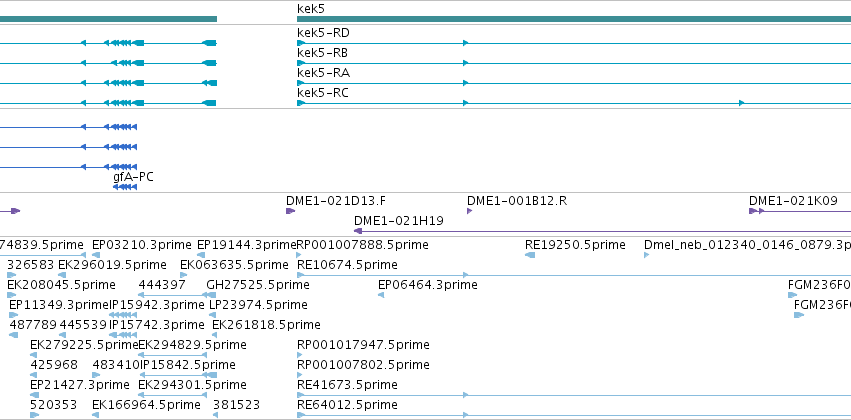Image resolution: width=851 pixels, height=420 pixels.
Task: Click the EP06464.3prime EST arrow
Action: coord(381,295)
